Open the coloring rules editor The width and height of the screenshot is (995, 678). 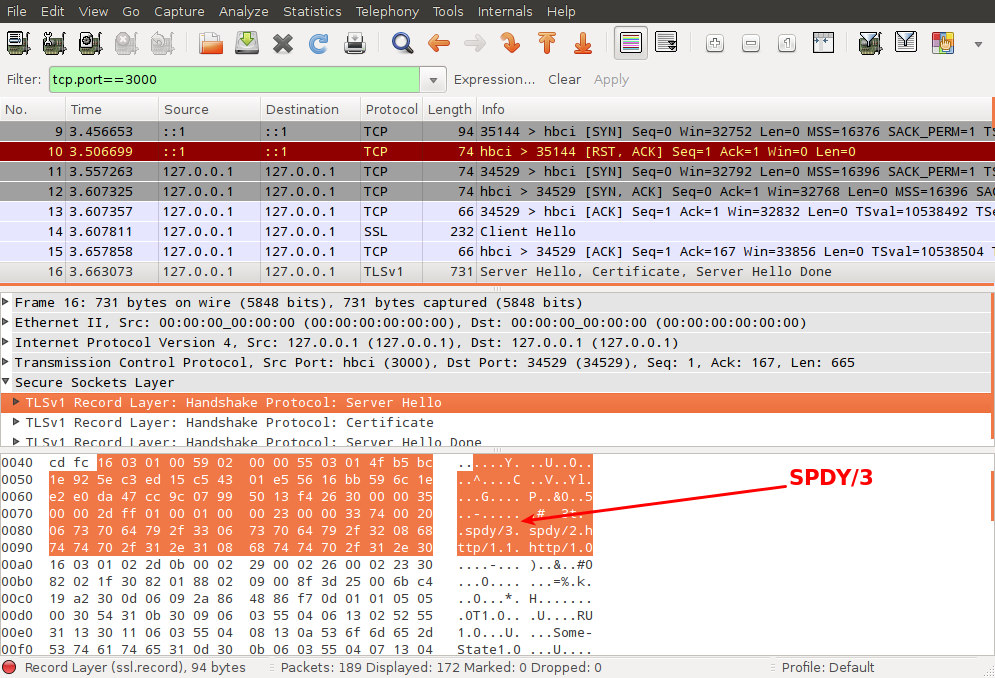941,42
